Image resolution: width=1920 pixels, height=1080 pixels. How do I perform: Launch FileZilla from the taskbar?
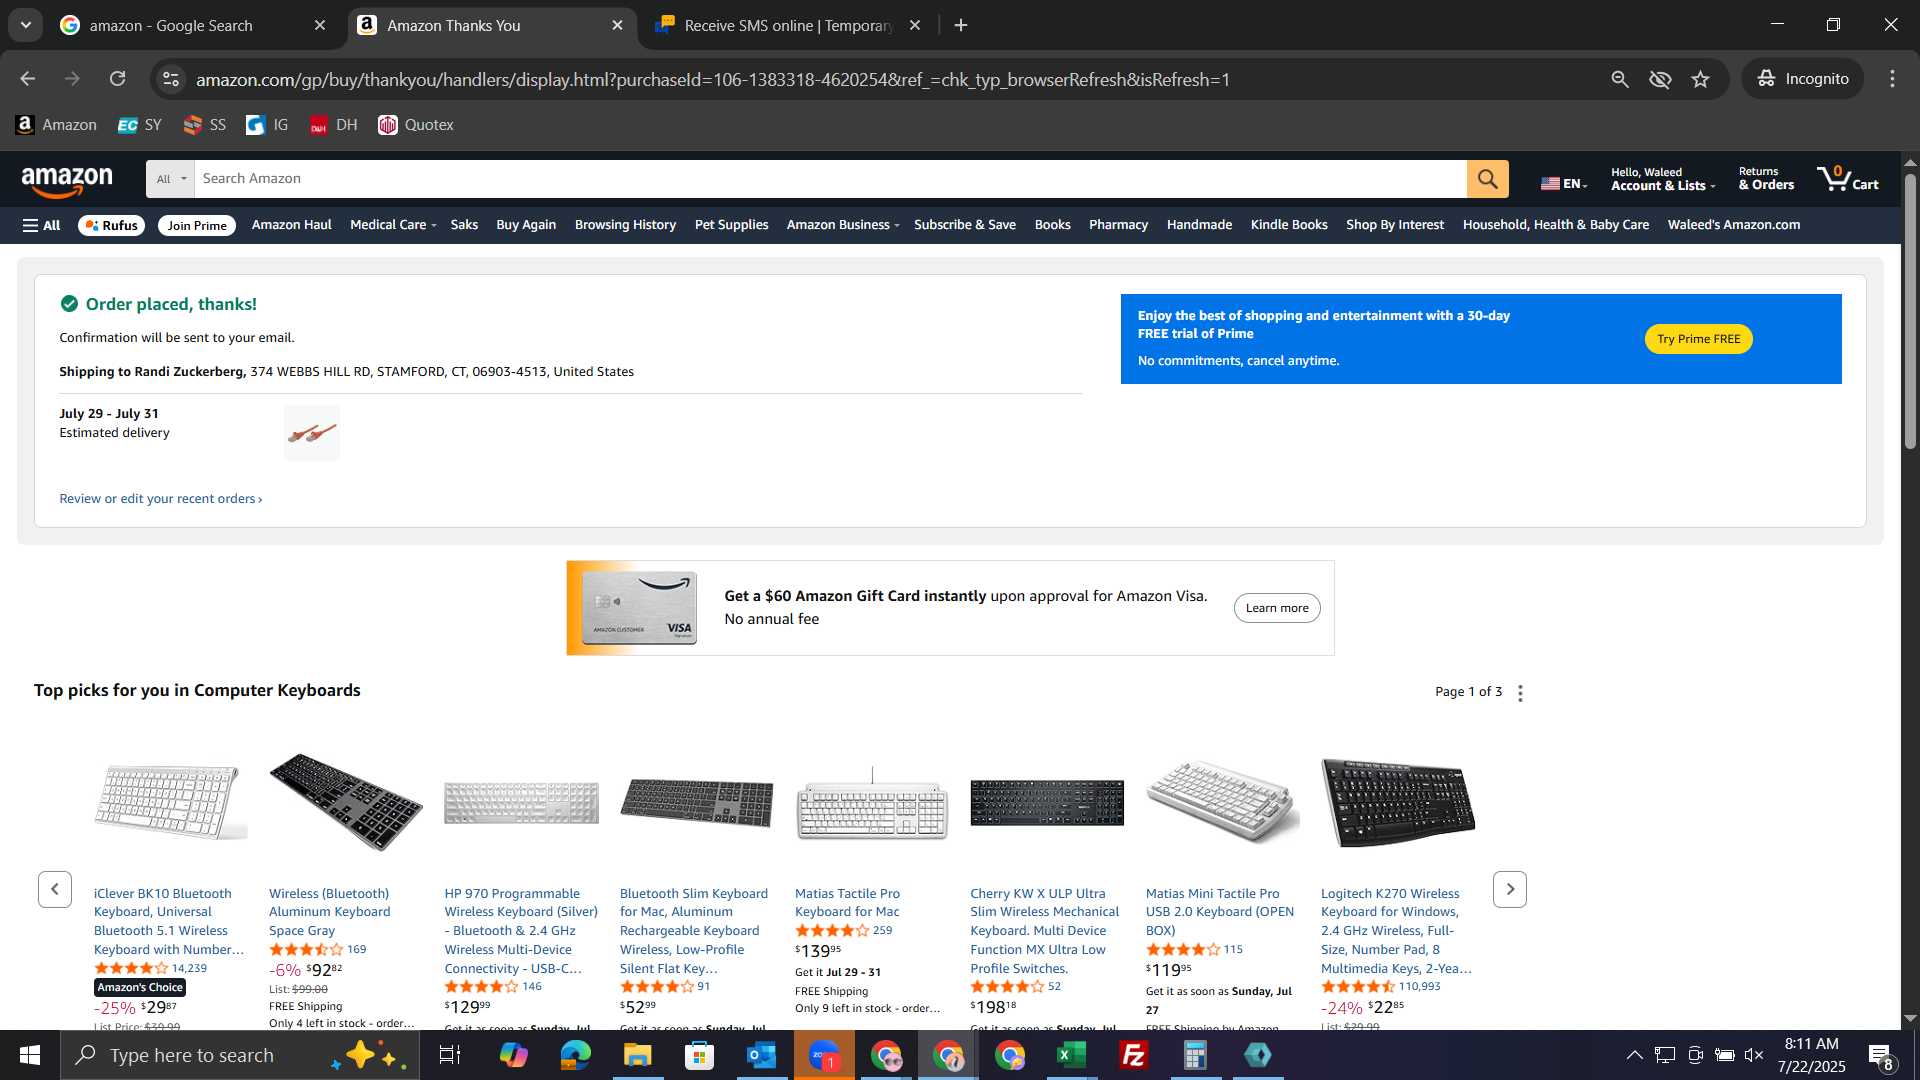click(x=1133, y=1055)
